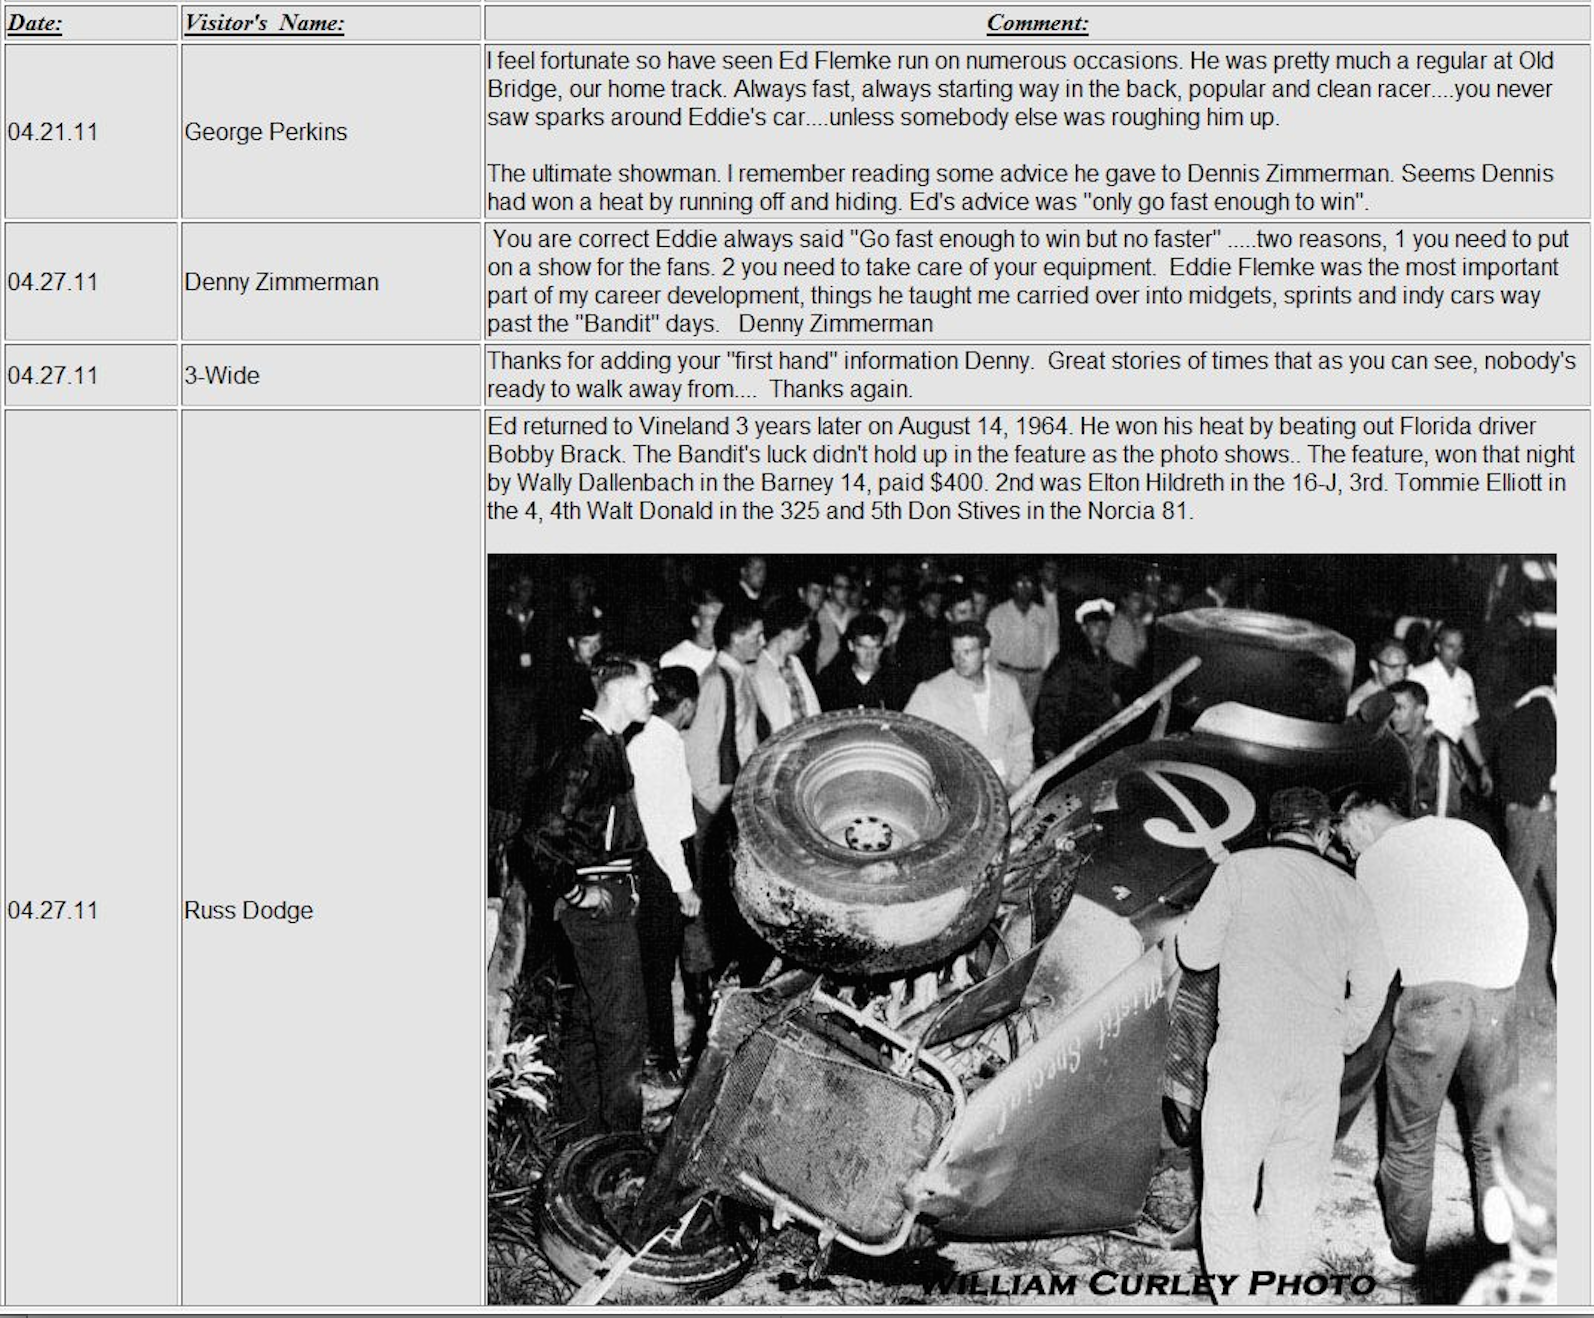Select the date beside 3-Wide

[53, 376]
